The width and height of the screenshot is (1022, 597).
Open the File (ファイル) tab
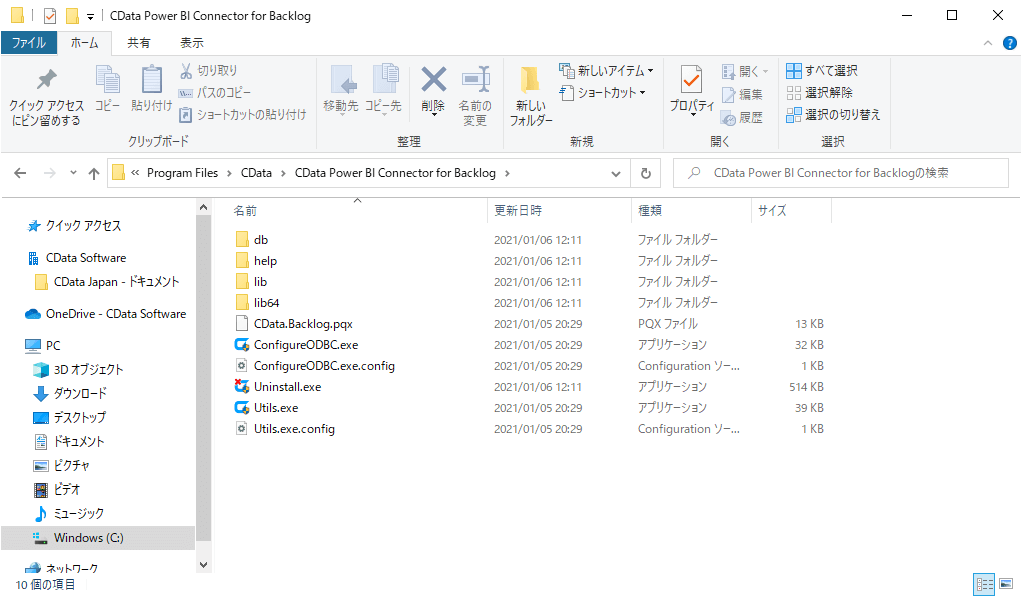tap(29, 43)
